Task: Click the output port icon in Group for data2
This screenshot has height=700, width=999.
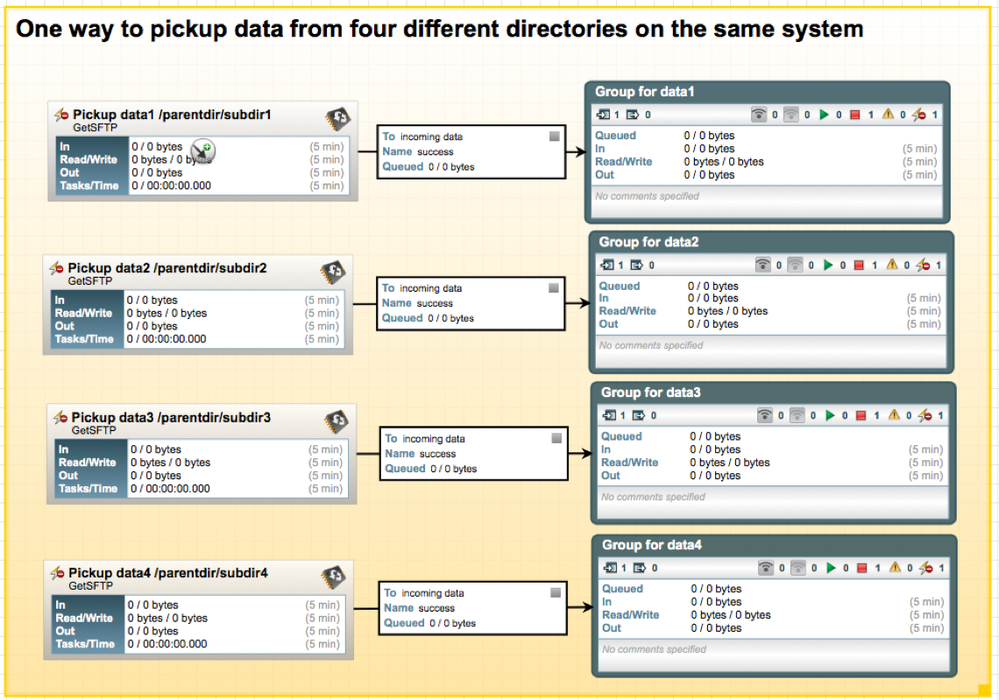Action: [638, 265]
